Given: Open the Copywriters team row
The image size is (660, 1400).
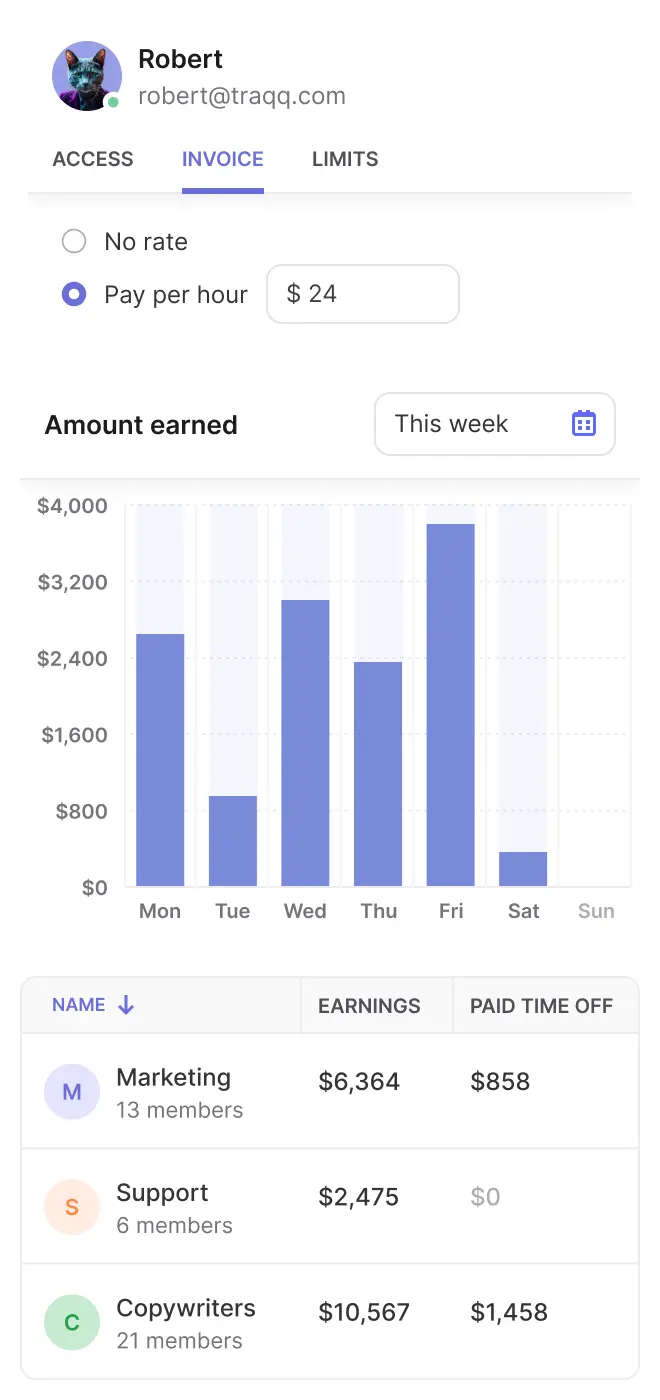Looking at the screenshot, I should (x=330, y=1321).
